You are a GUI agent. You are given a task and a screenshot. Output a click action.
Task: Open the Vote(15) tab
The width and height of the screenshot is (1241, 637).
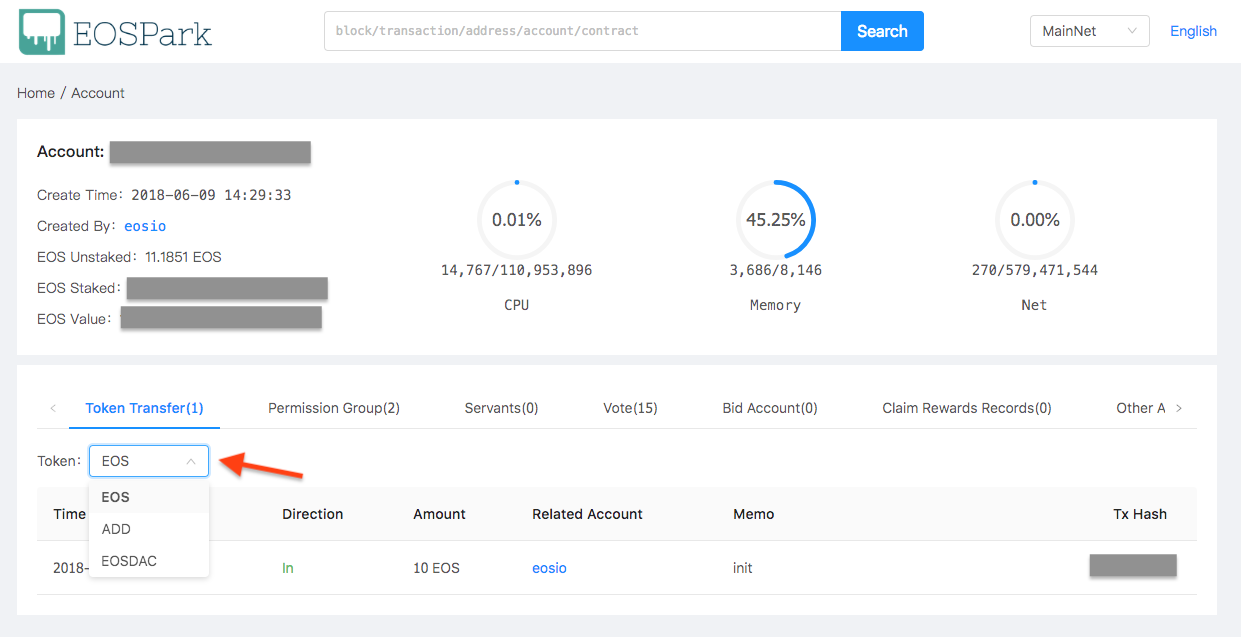click(630, 408)
